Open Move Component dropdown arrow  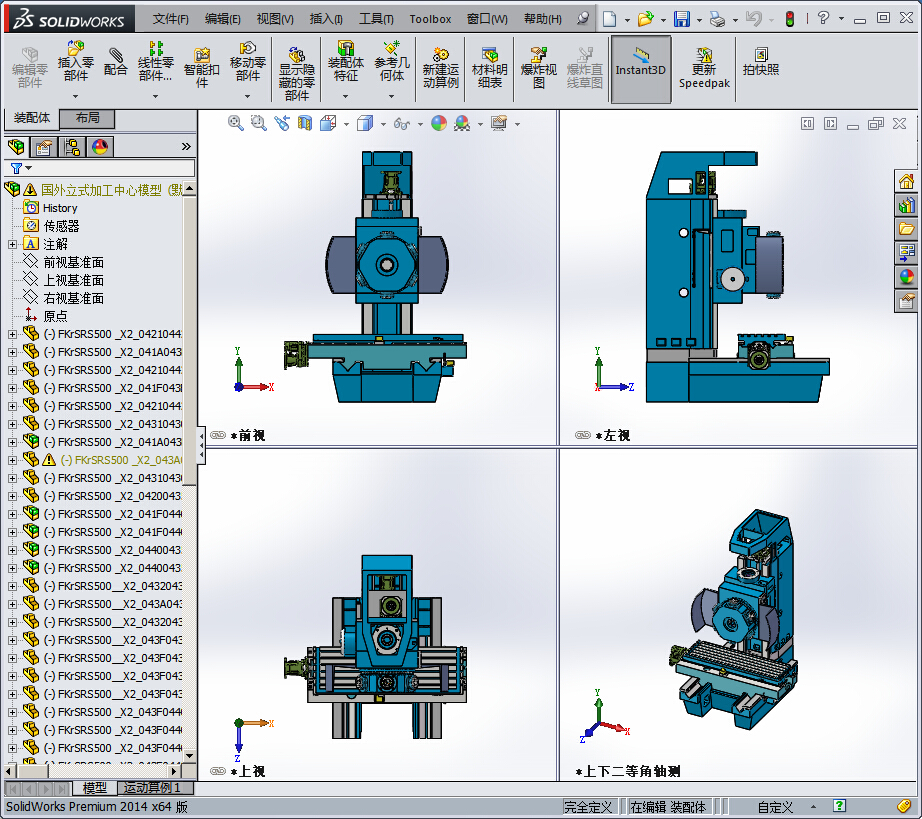[x=248, y=96]
